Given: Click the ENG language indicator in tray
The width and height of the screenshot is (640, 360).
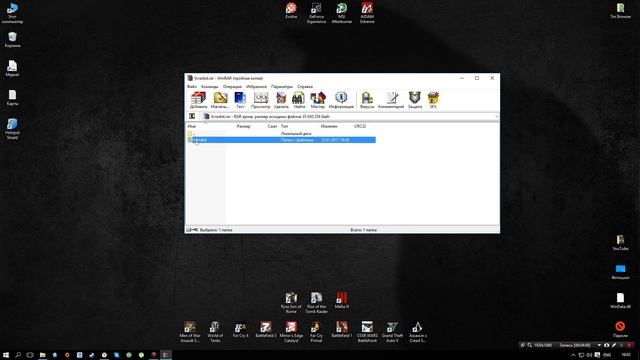Looking at the screenshot, I should [x=607, y=355].
